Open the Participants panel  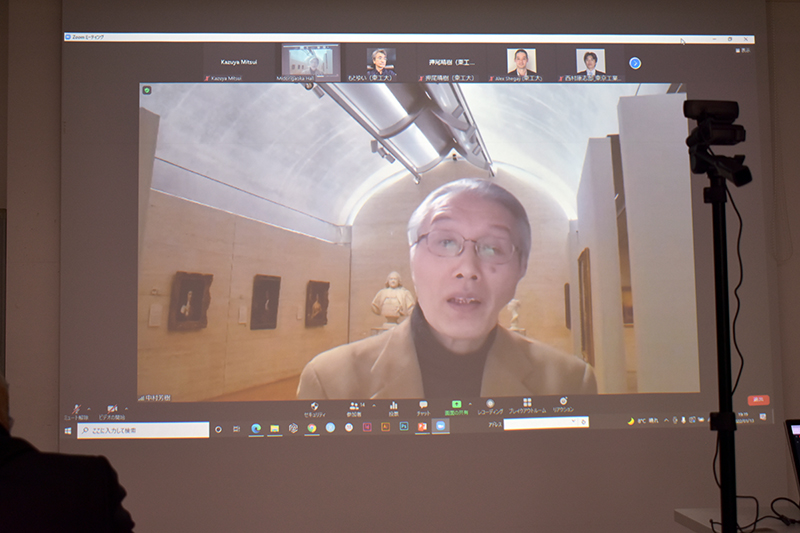click(x=354, y=410)
